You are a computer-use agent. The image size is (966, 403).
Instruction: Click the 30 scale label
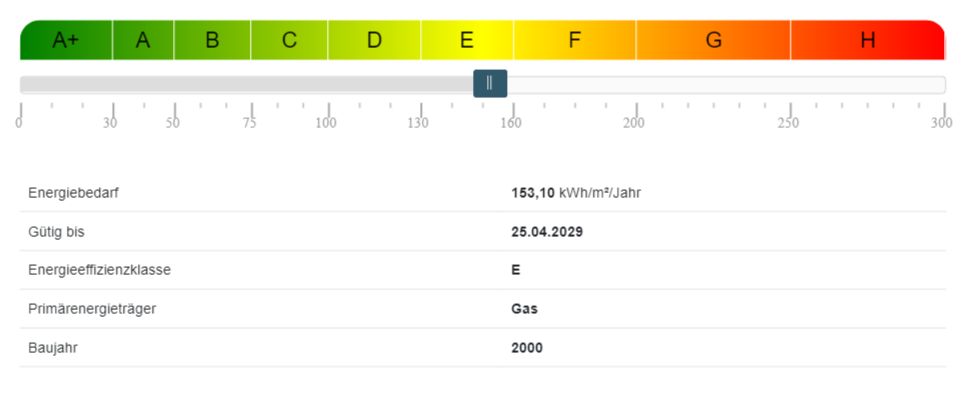(110, 123)
